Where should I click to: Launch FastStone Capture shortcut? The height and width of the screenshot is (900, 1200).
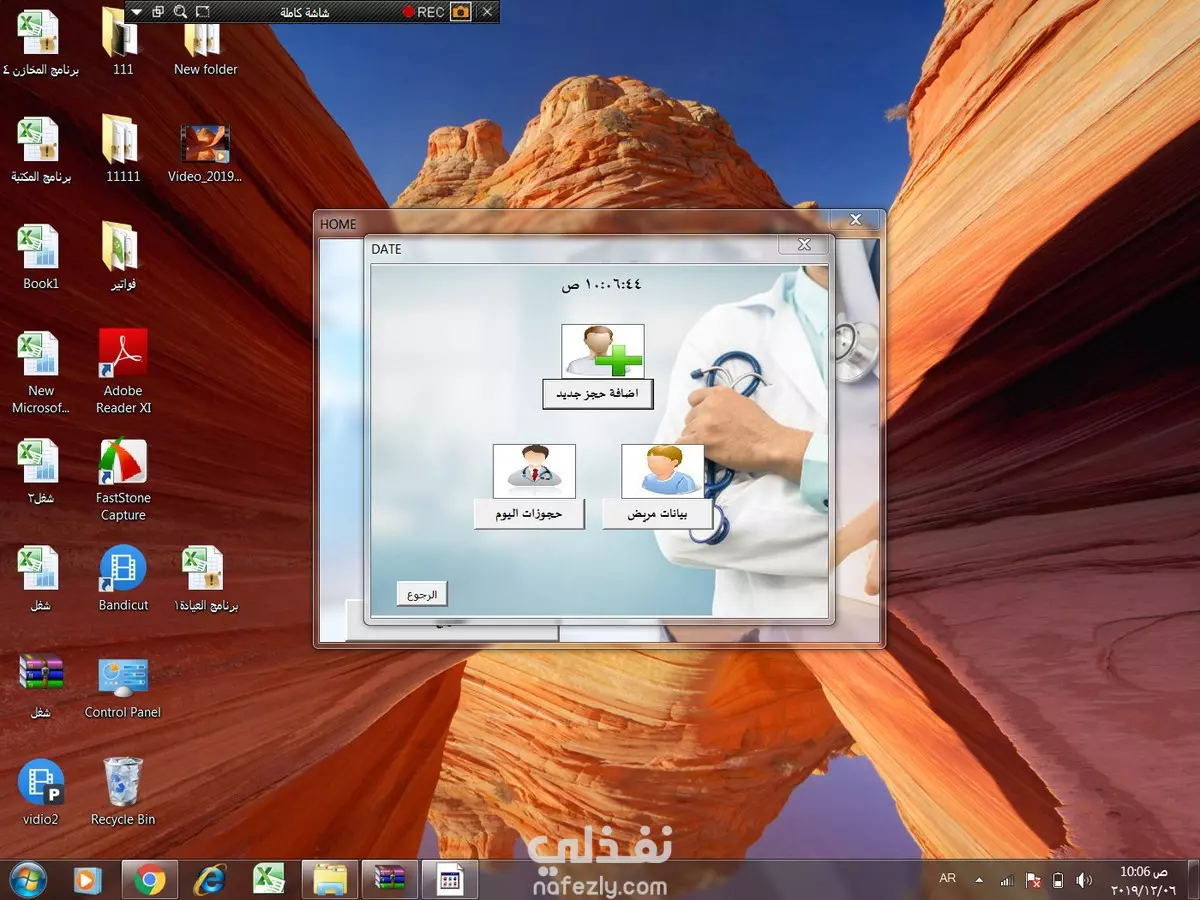pyautogui.click(x=123, y=480)
